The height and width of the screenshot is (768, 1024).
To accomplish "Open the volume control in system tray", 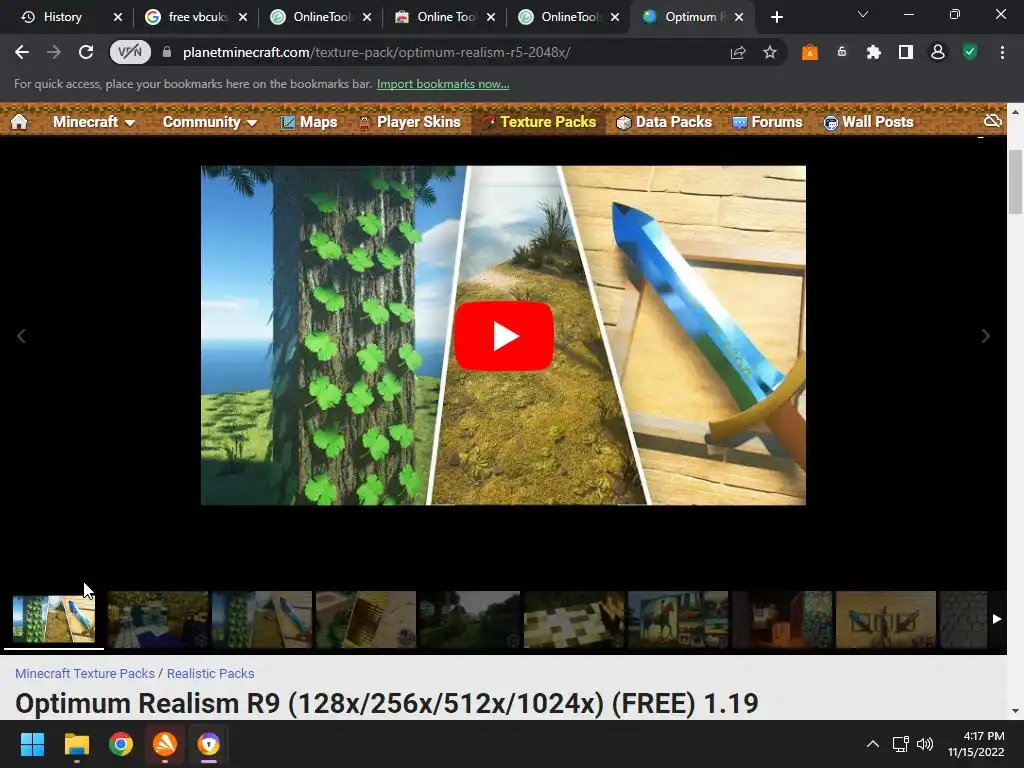I will (925, 744).
